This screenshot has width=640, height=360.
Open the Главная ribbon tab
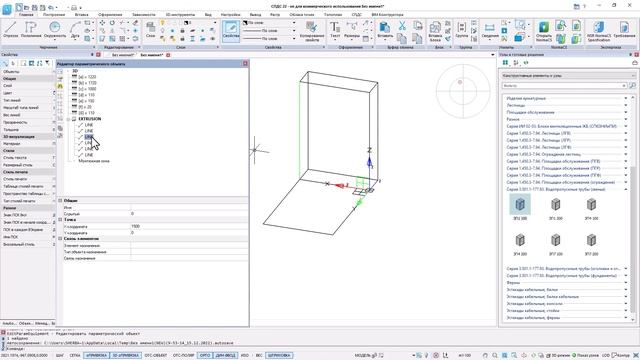coord(26,15)
